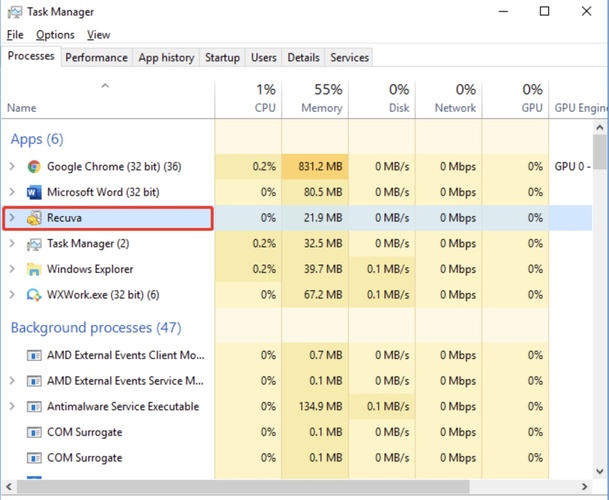This screenshot has width=609, height=500.
Task: Minimize the Task Manager window
Action: [503, 11]
